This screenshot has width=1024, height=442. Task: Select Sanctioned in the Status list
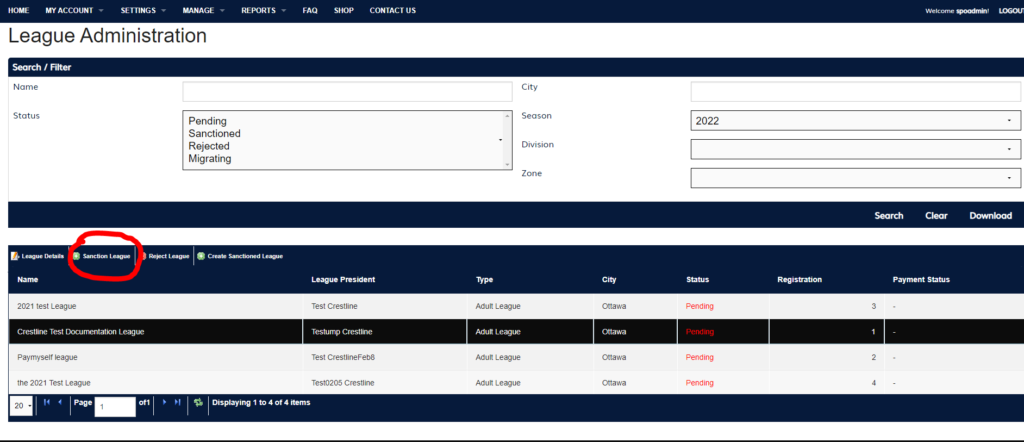pyautogui.click(x=214, y=133)
